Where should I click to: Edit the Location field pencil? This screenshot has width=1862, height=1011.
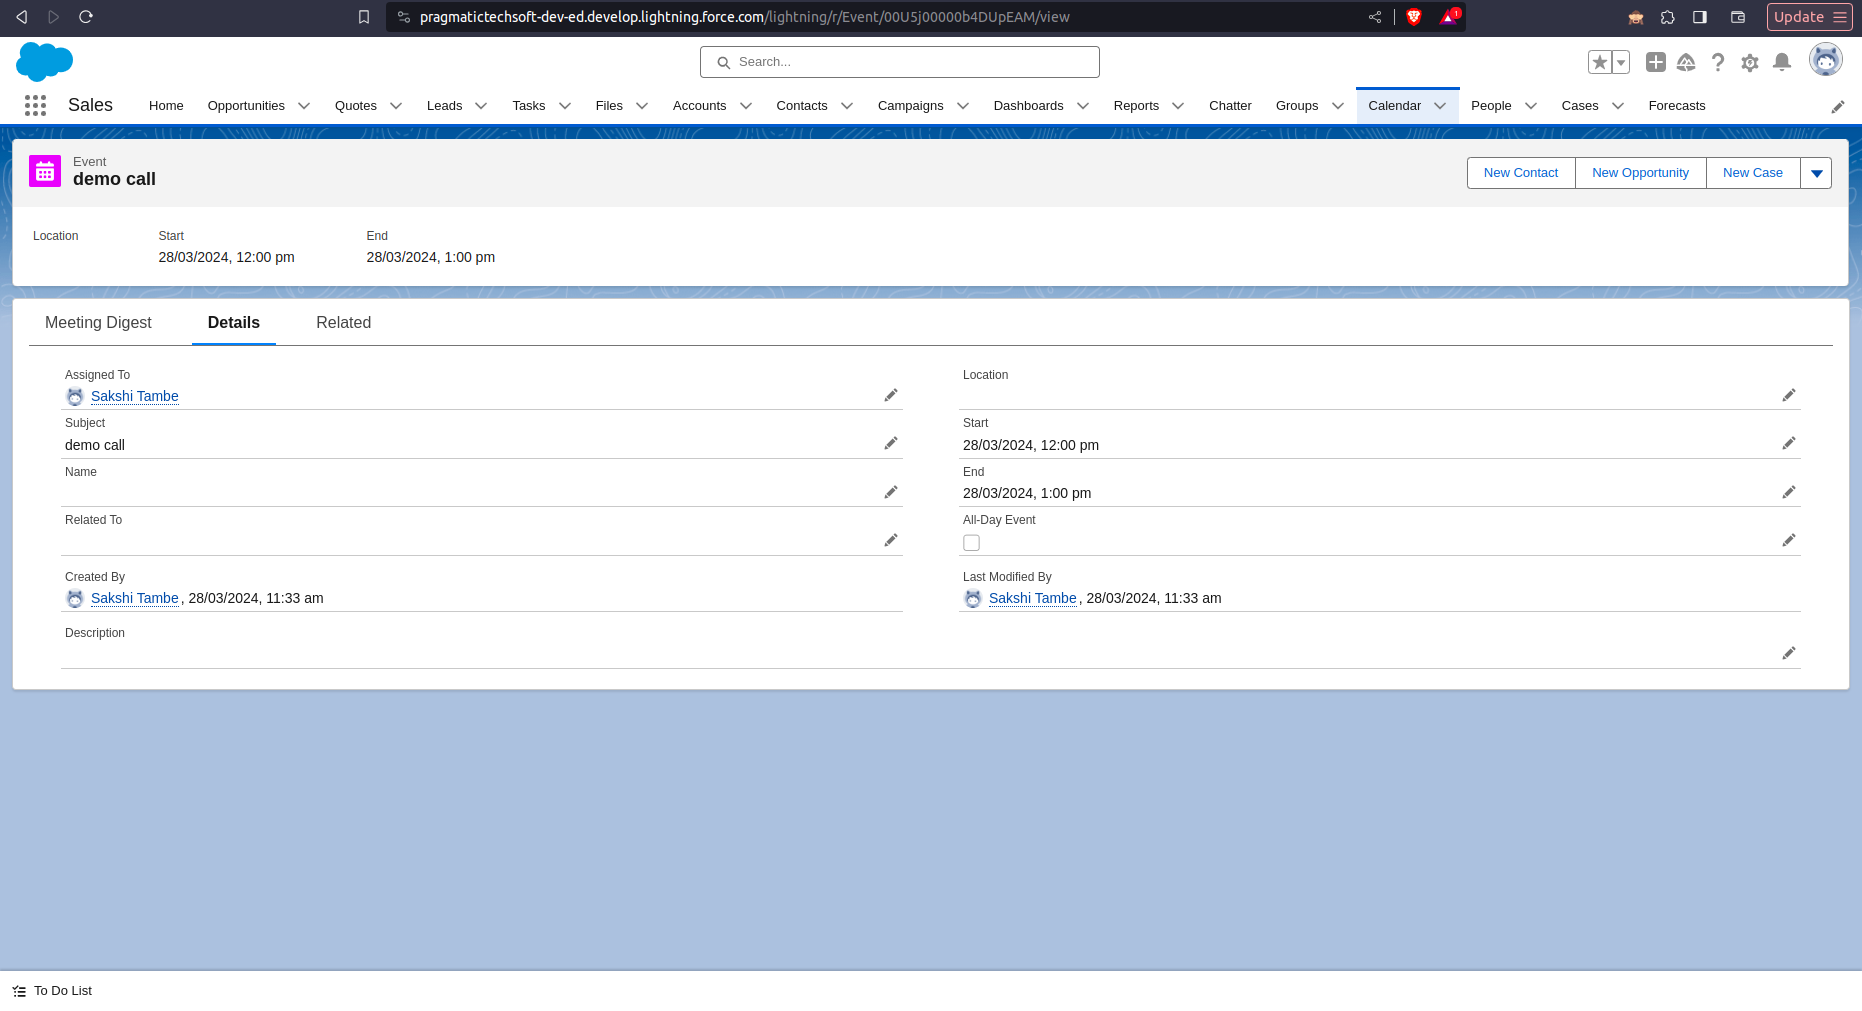pos(1789,395)
